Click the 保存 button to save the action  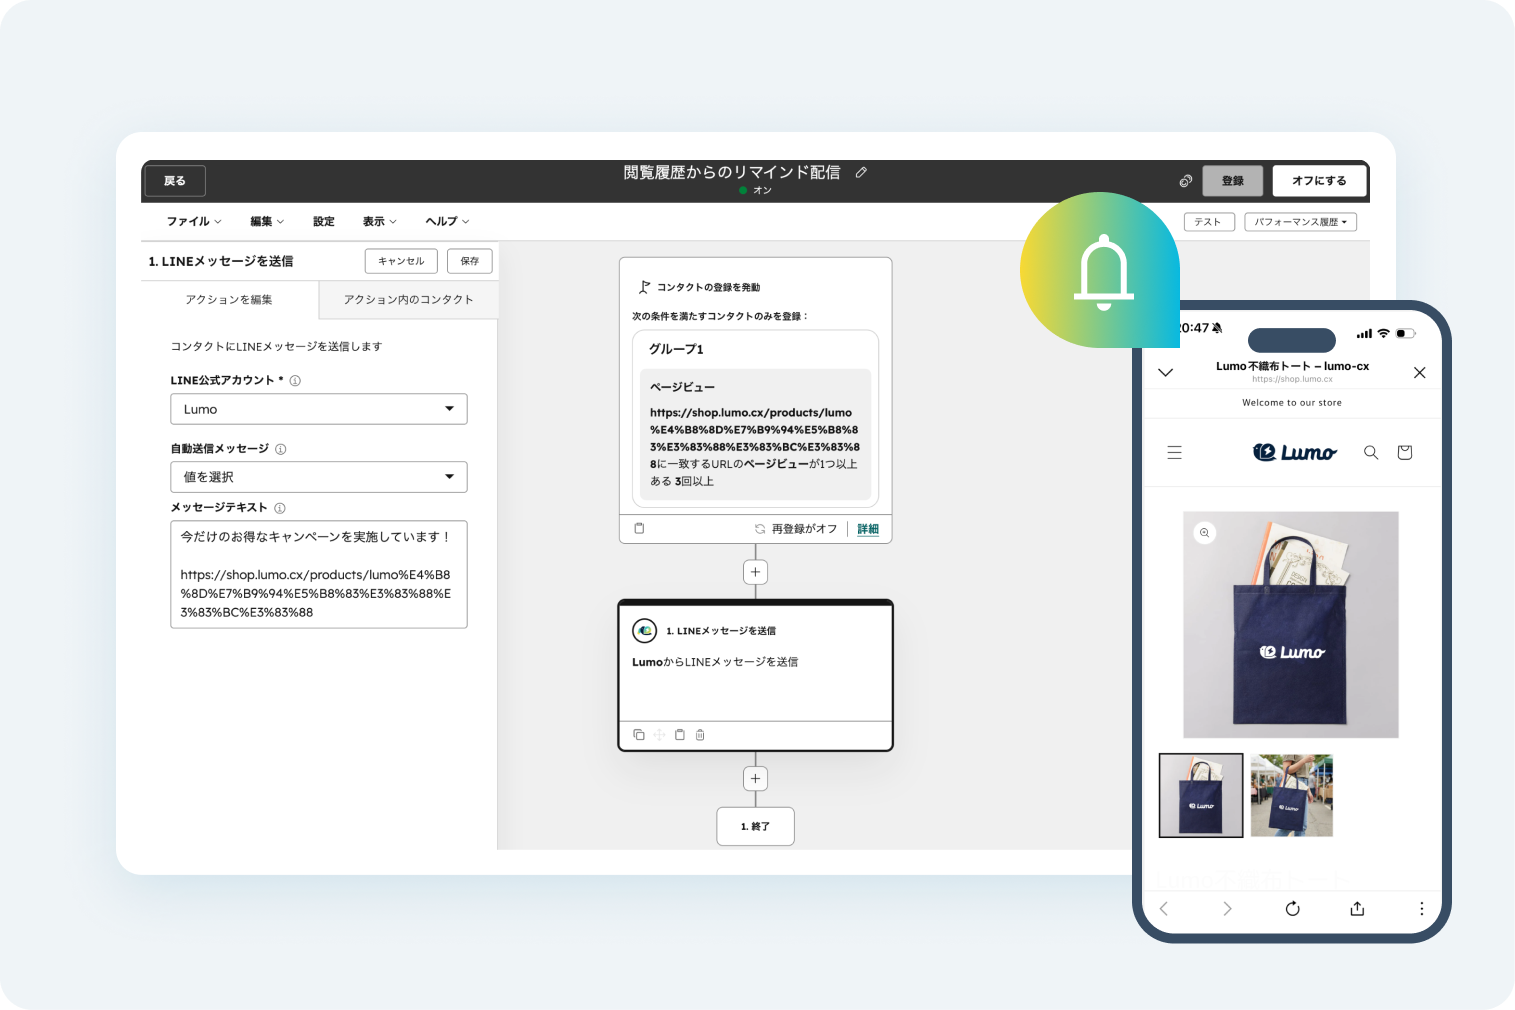click(x=469, y=261)
